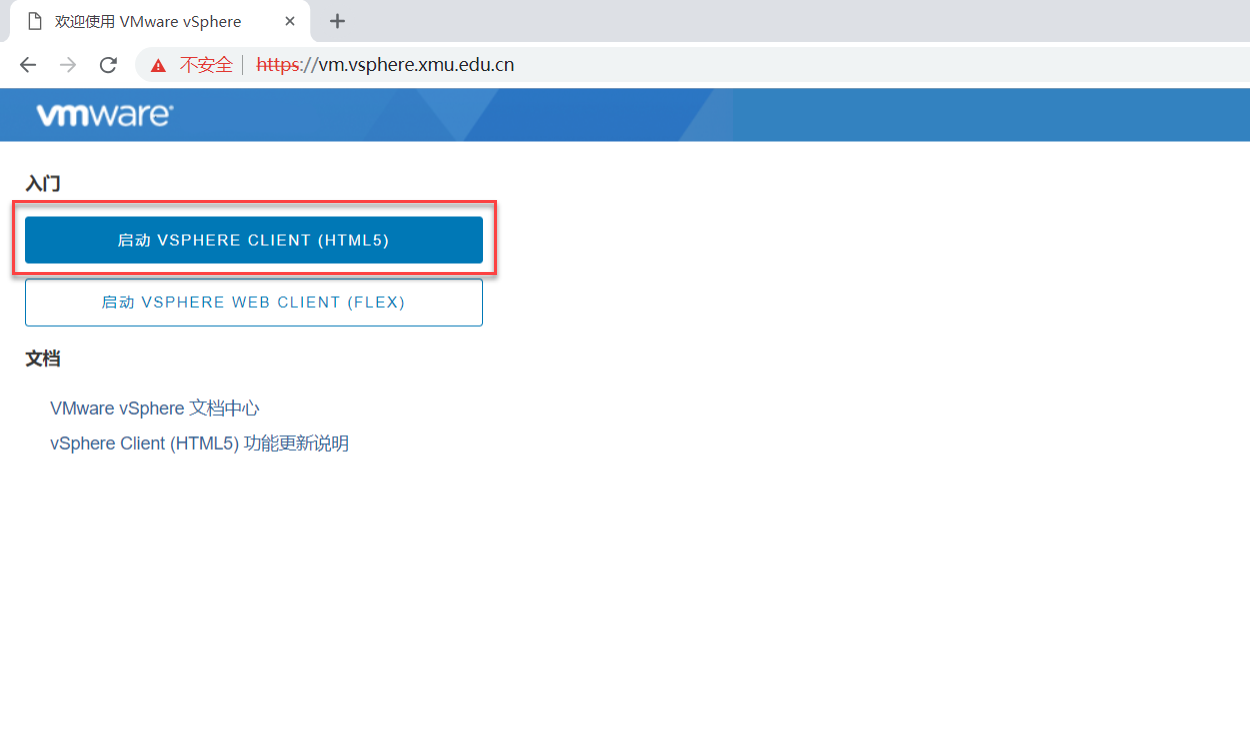Click the empty tab strip area
This screenshot has width=1250, height=750.
[x=800, y=21]
